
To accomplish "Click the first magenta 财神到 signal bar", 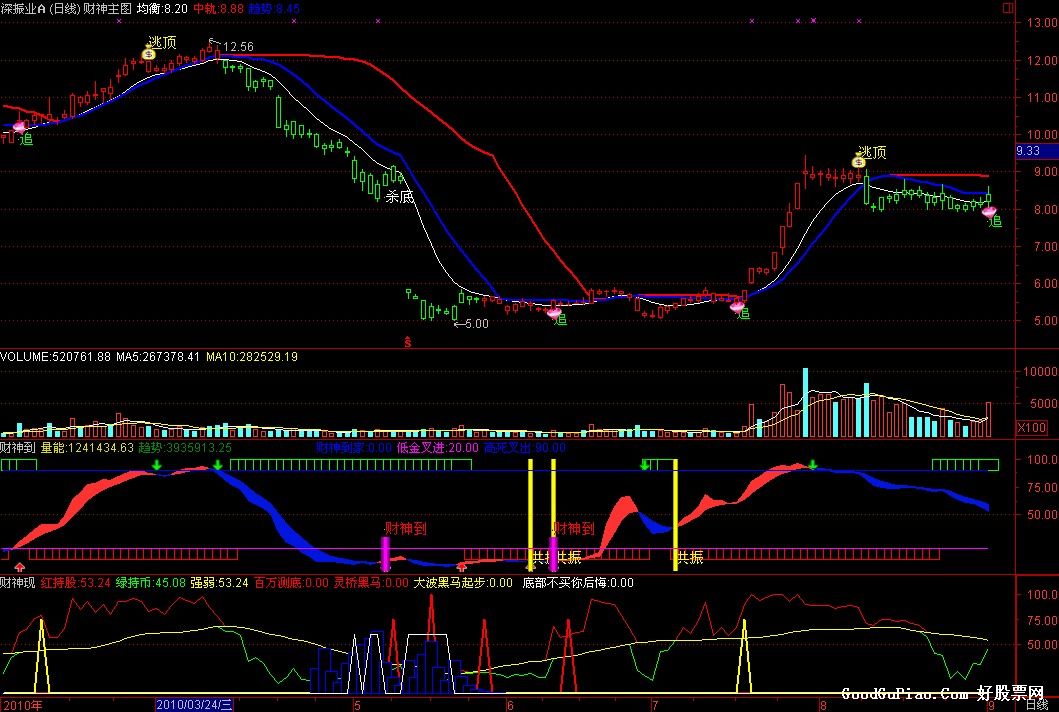I will (x=386, y=554).
